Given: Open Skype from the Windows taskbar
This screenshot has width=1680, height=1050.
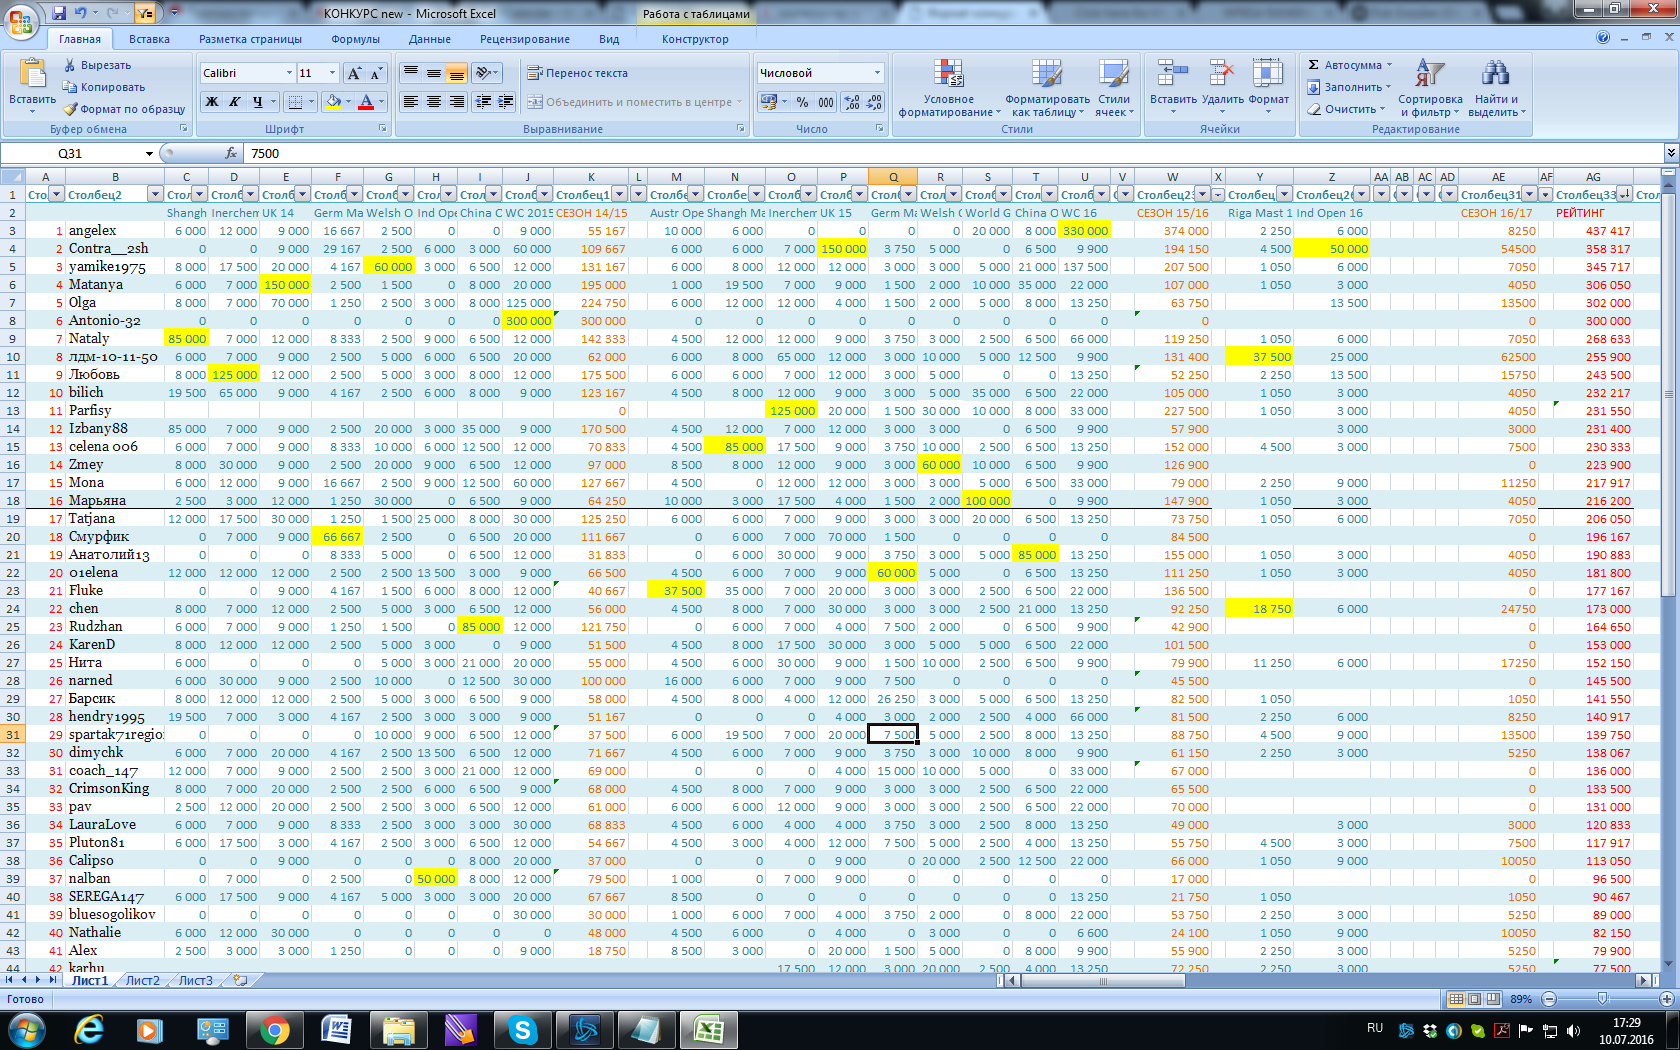Looking at the screenshot, I should (x=522, y=1029).
